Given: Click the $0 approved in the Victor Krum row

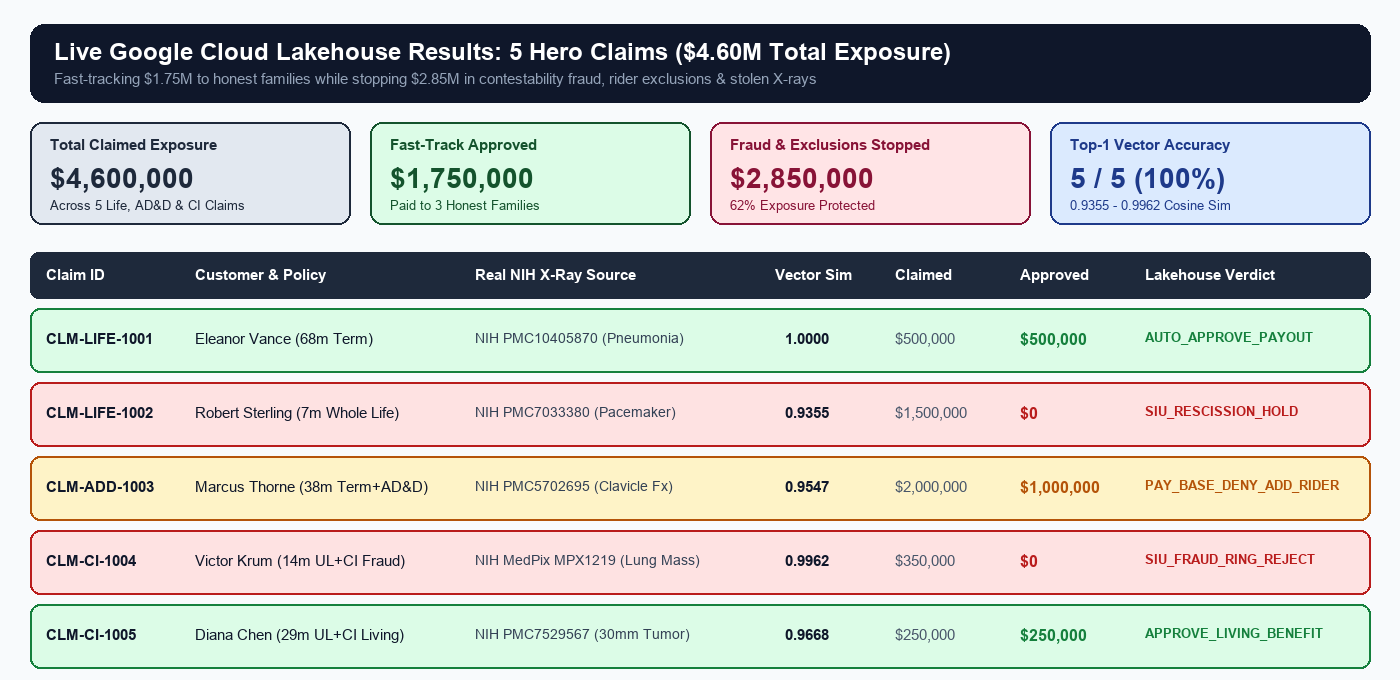Looking at the screenshot, I should (x=1029, y=561).
